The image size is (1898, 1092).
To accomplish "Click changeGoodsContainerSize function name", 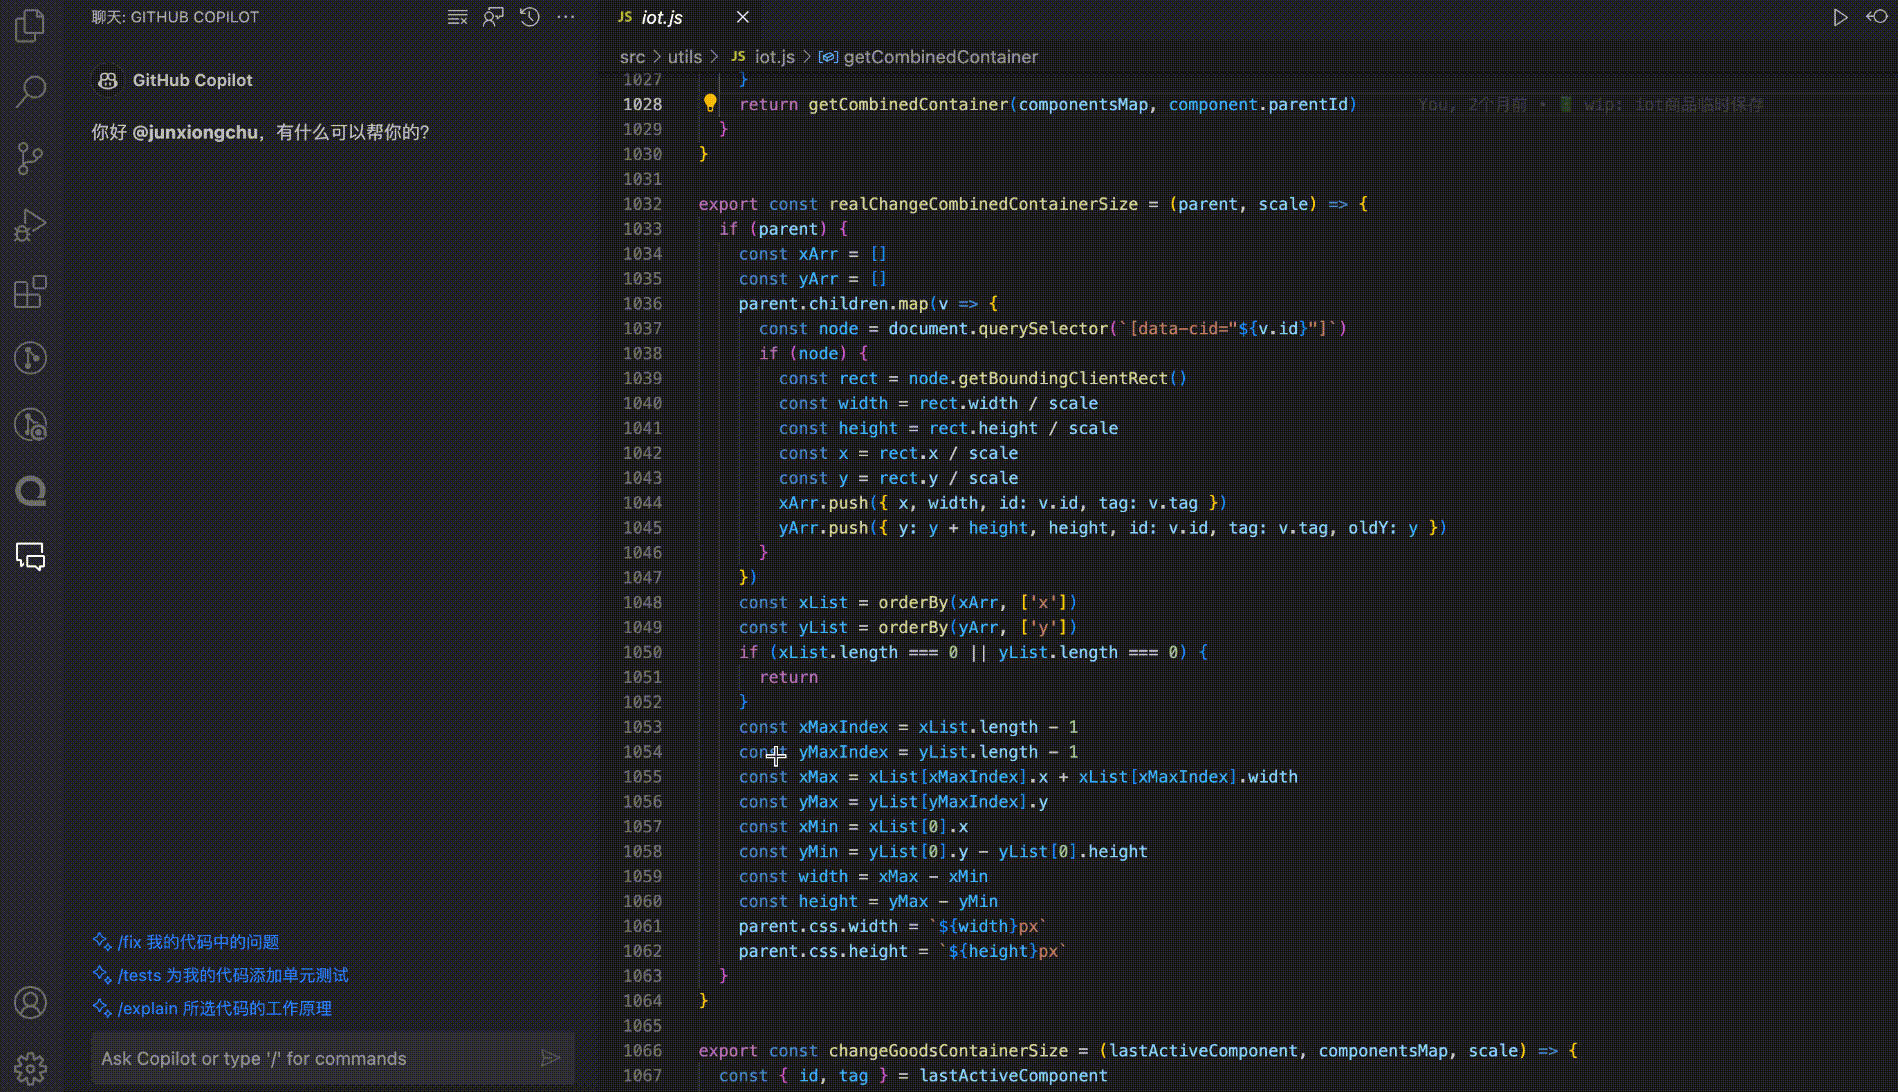I will click(948, 1050).
